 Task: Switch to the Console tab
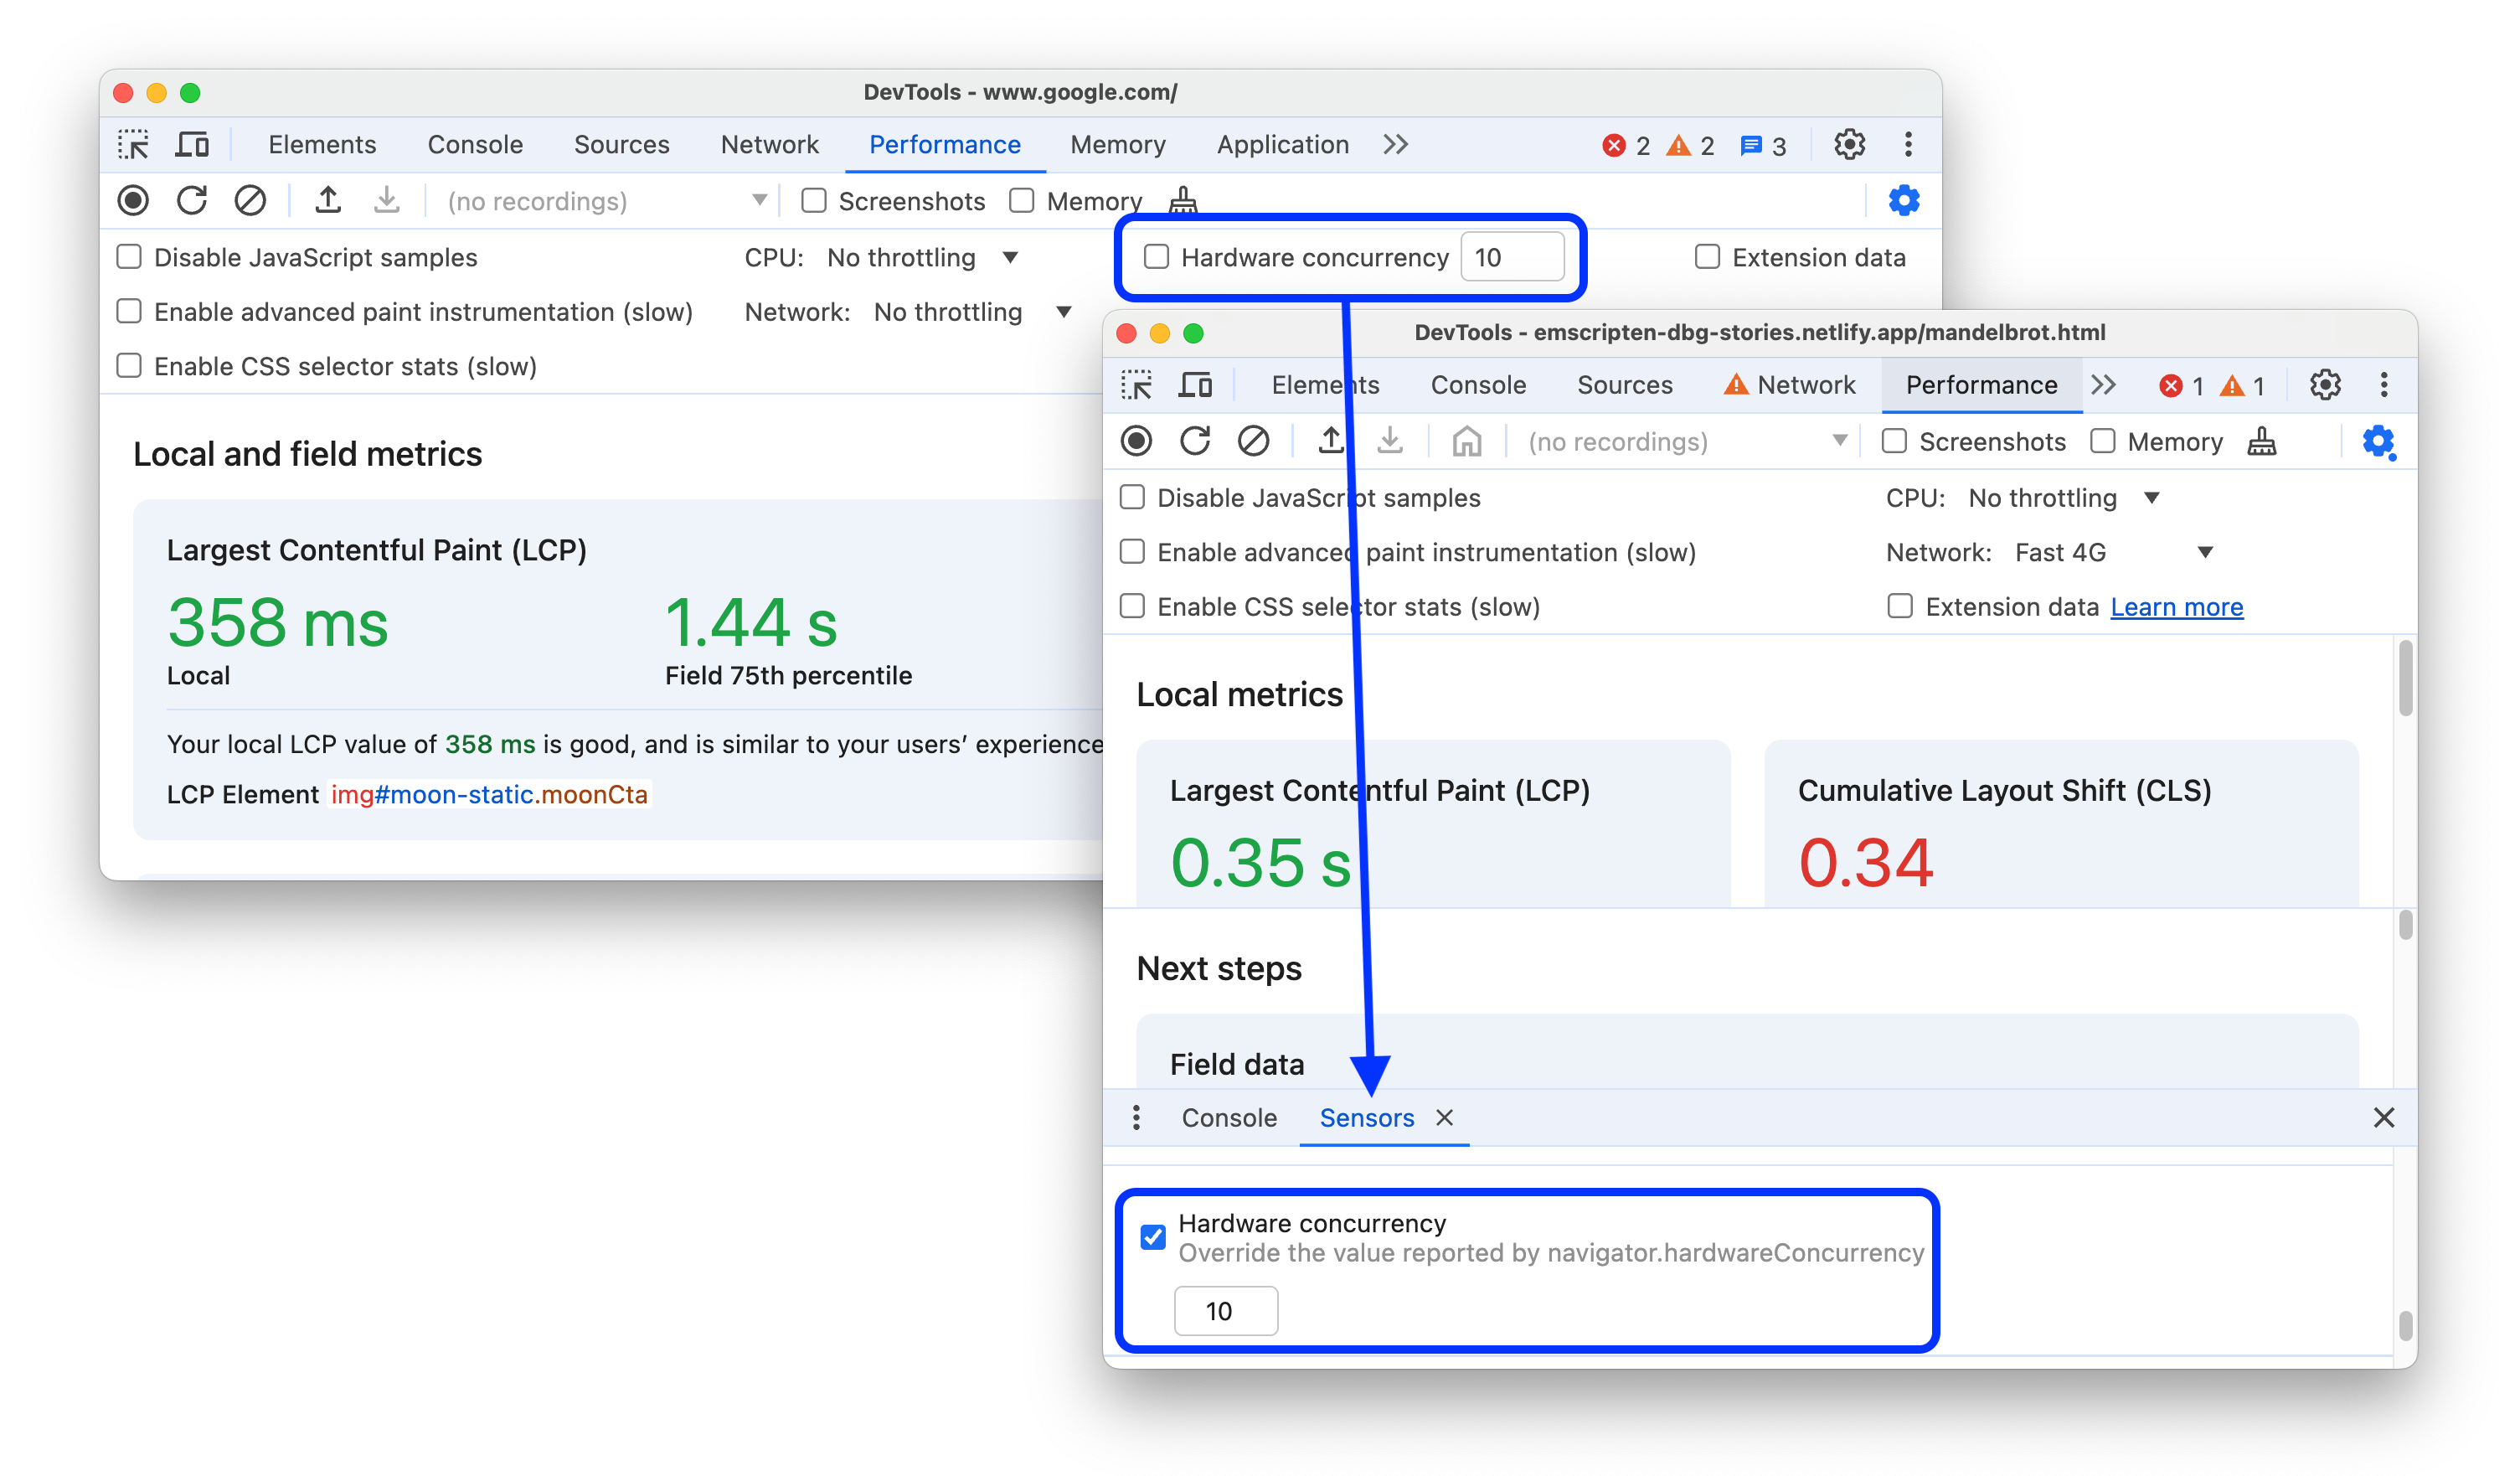(1228, 1116)
